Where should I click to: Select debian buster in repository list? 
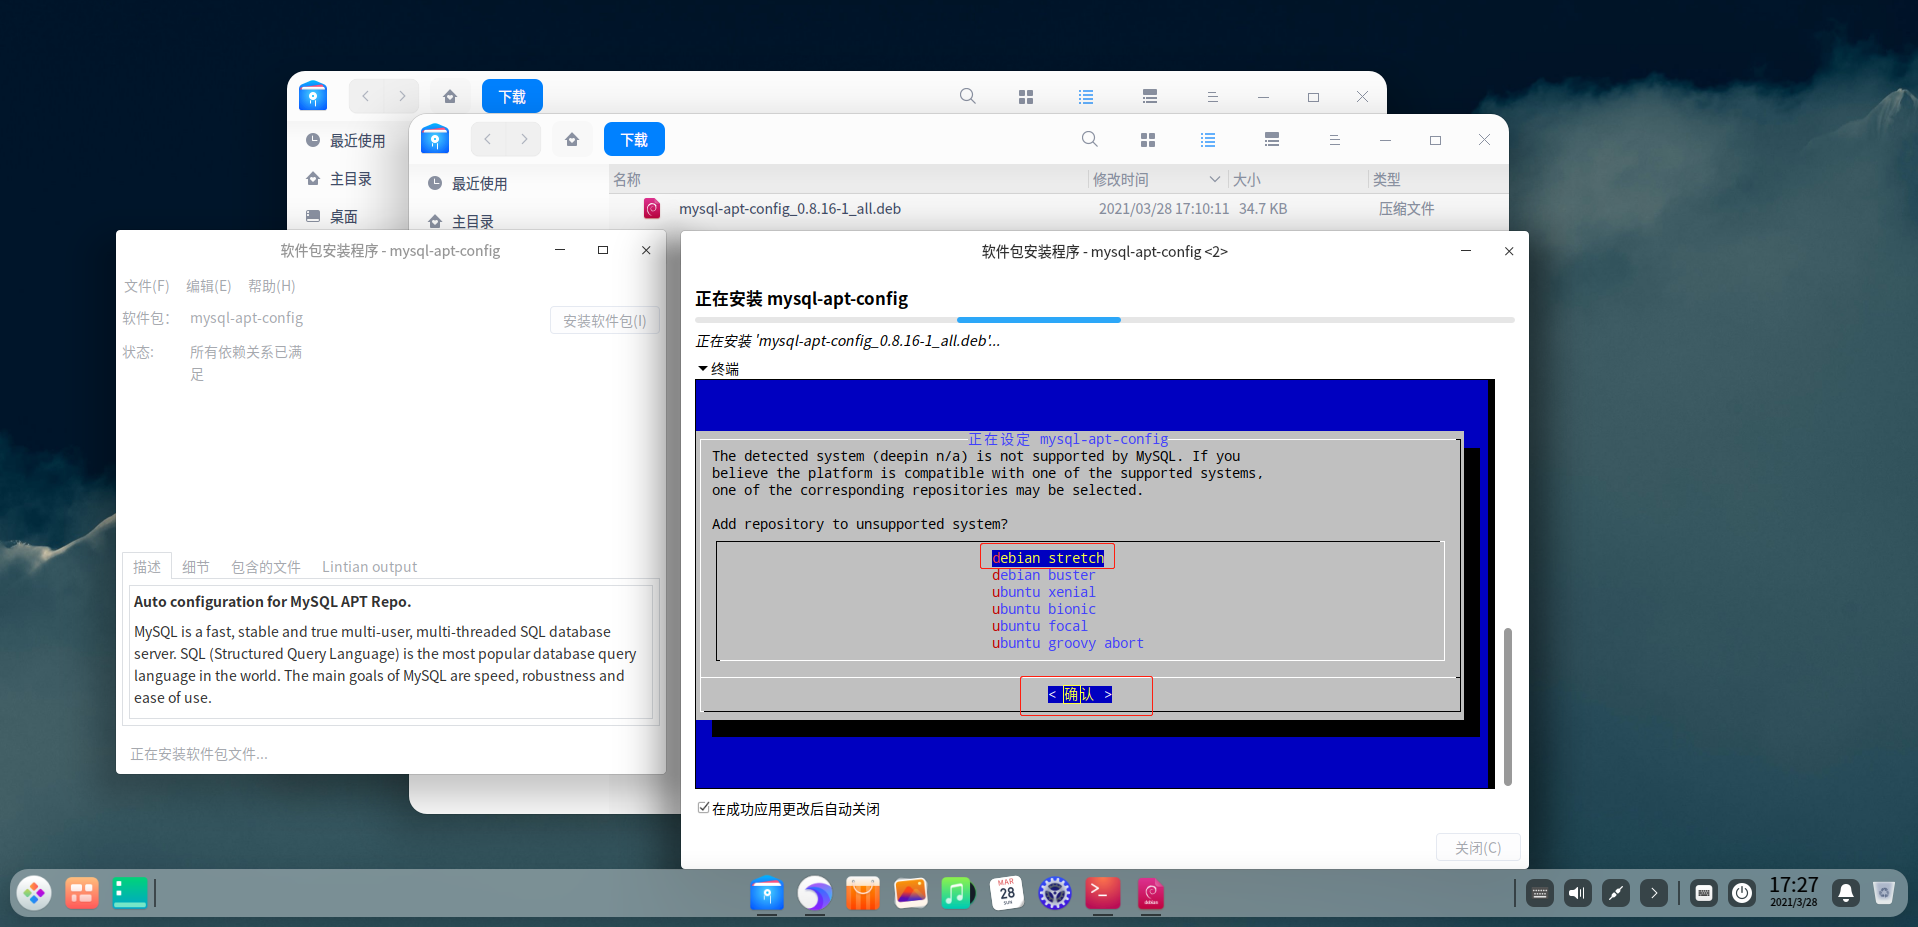coord(1044,575)
